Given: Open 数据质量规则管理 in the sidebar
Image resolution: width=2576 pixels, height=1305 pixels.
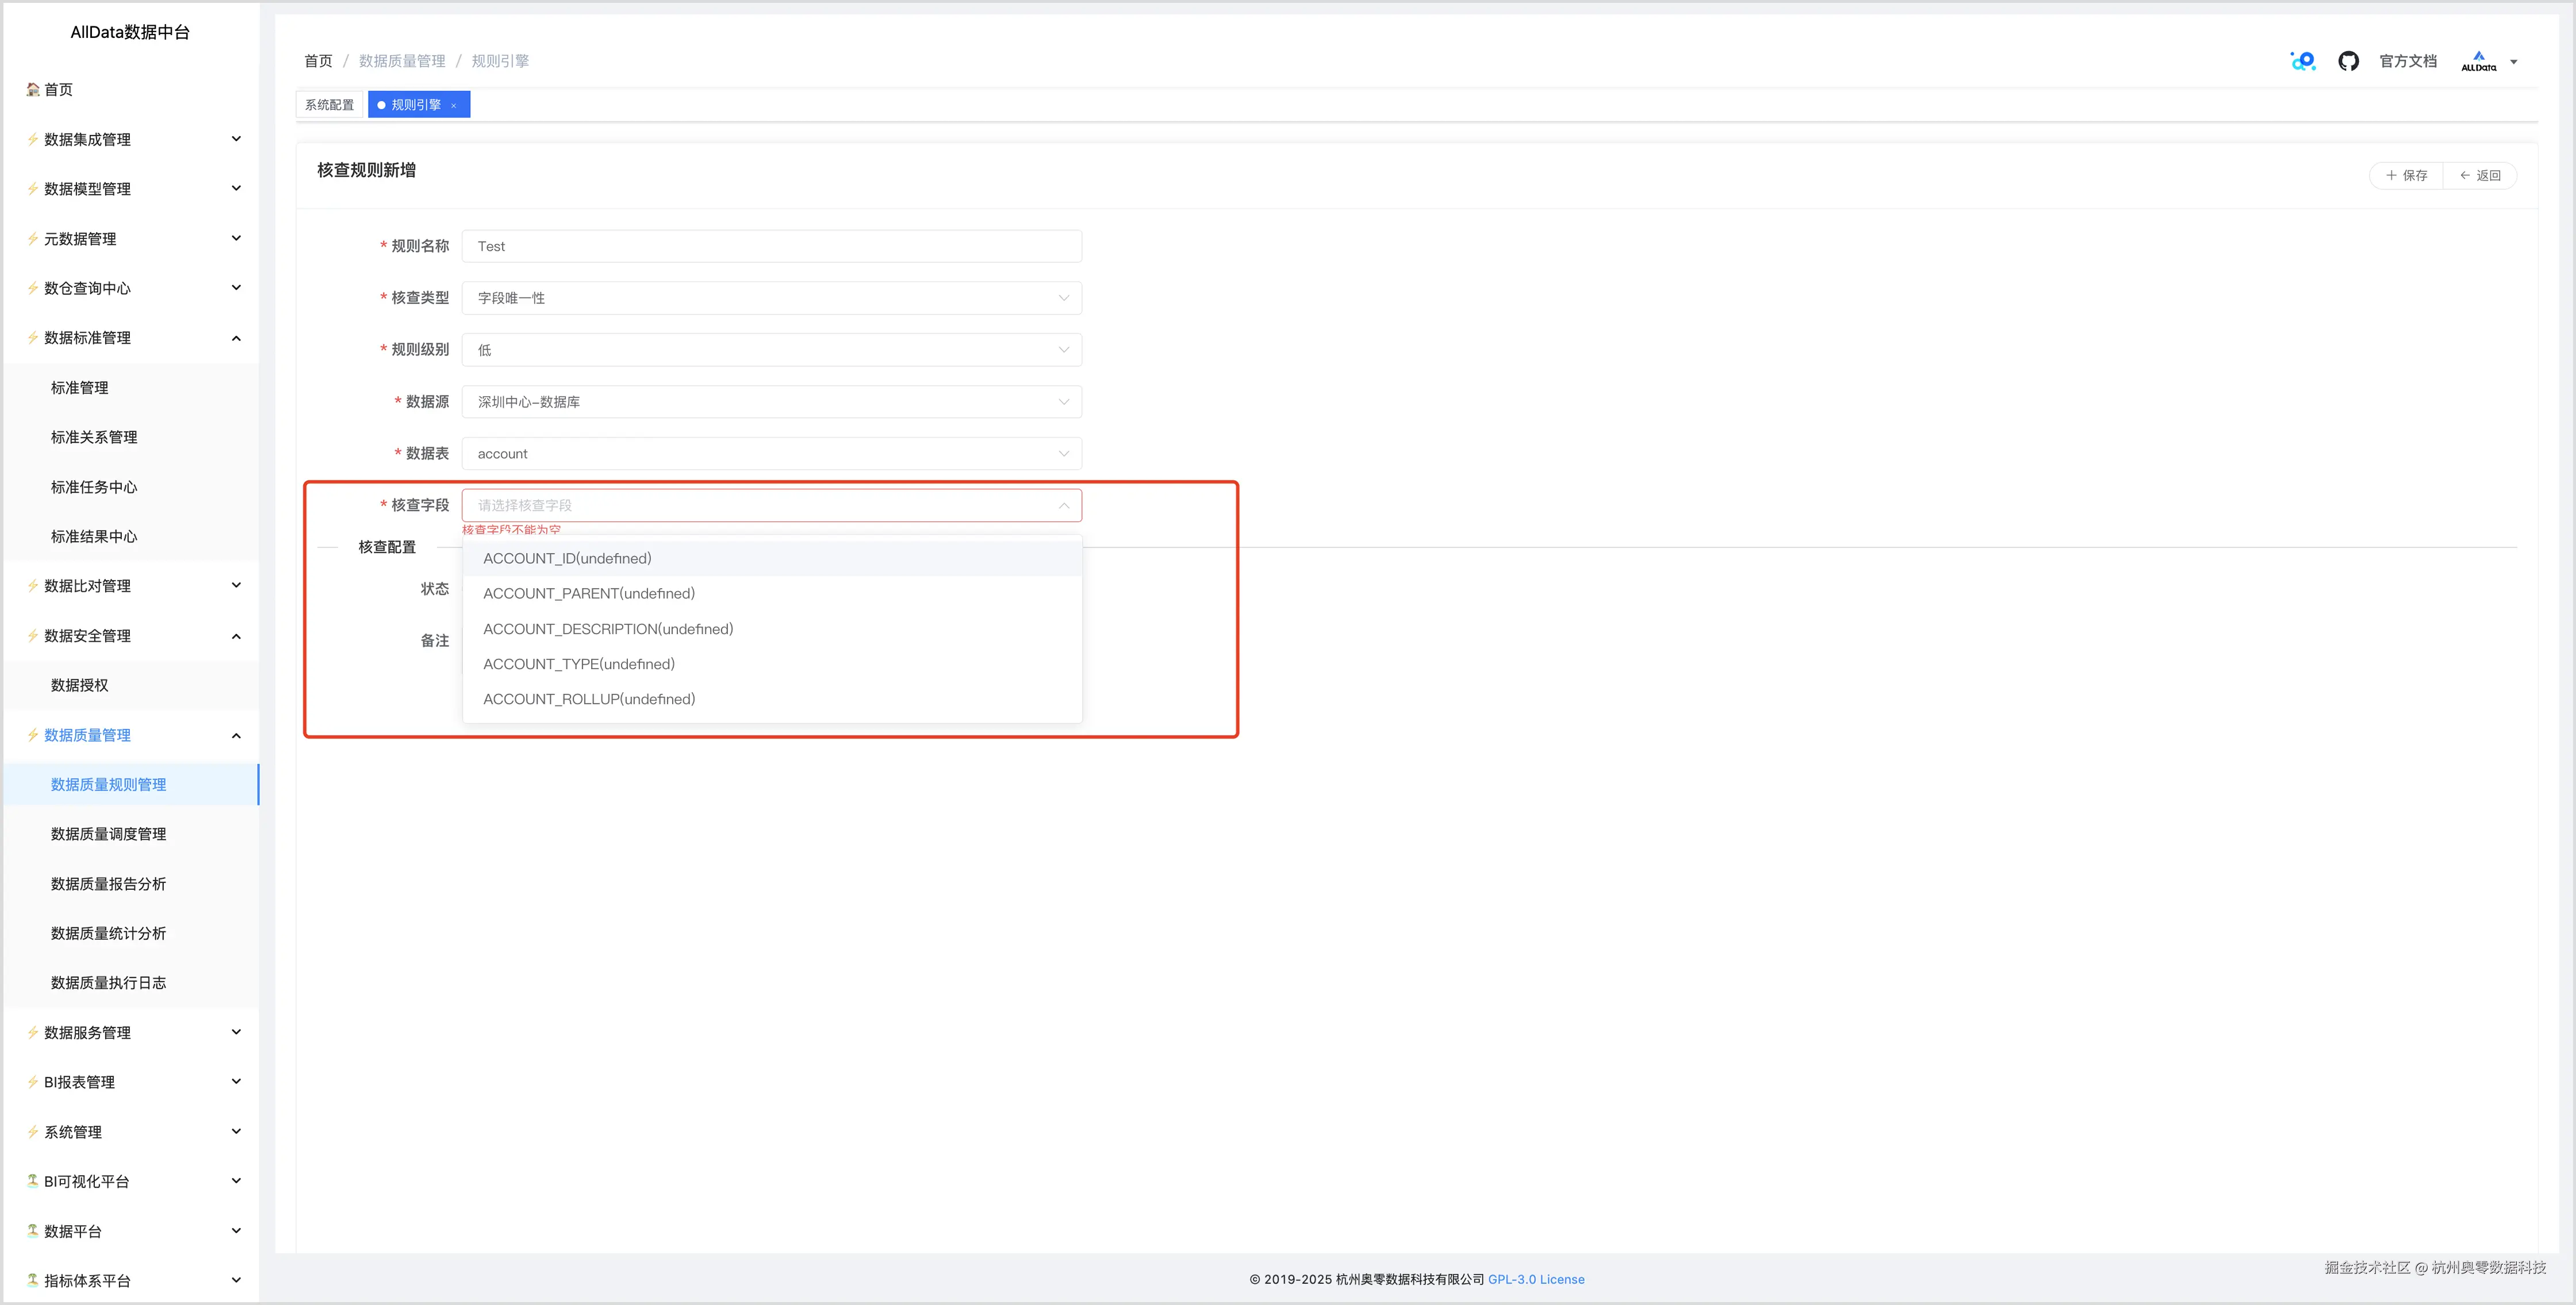Looking at the screenshot, I should click(x=130, y=784).
